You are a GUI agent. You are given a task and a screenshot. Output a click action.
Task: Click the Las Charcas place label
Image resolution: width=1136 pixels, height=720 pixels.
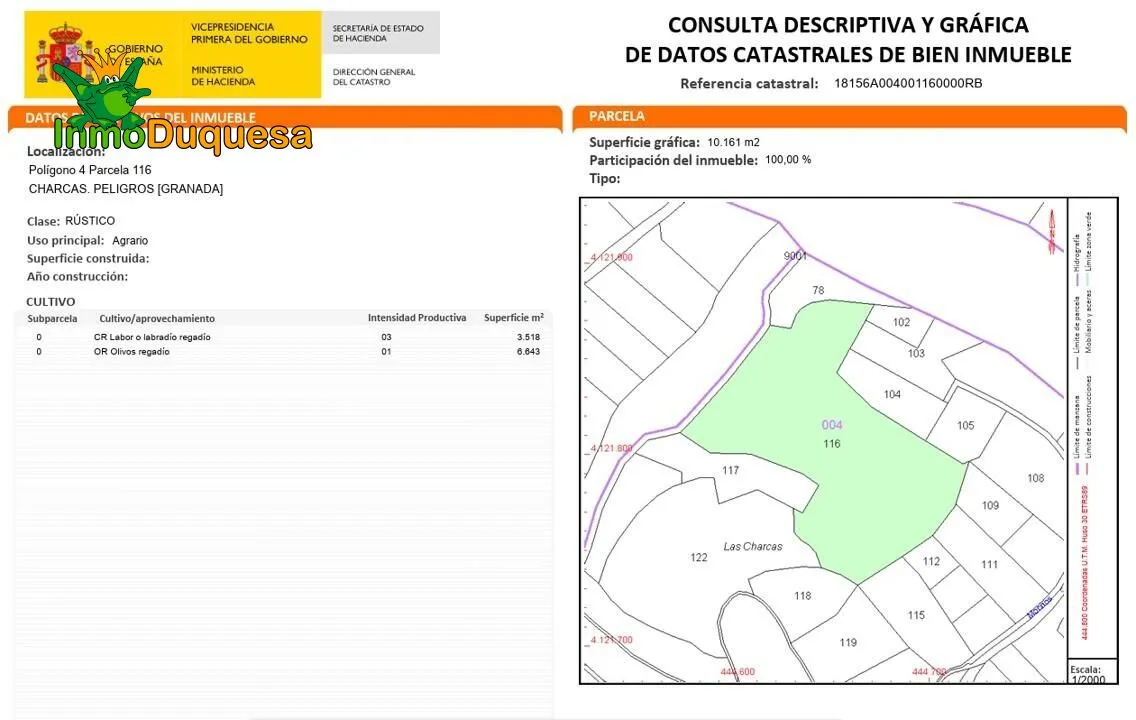pyautogui.click(x=752, y=546)
